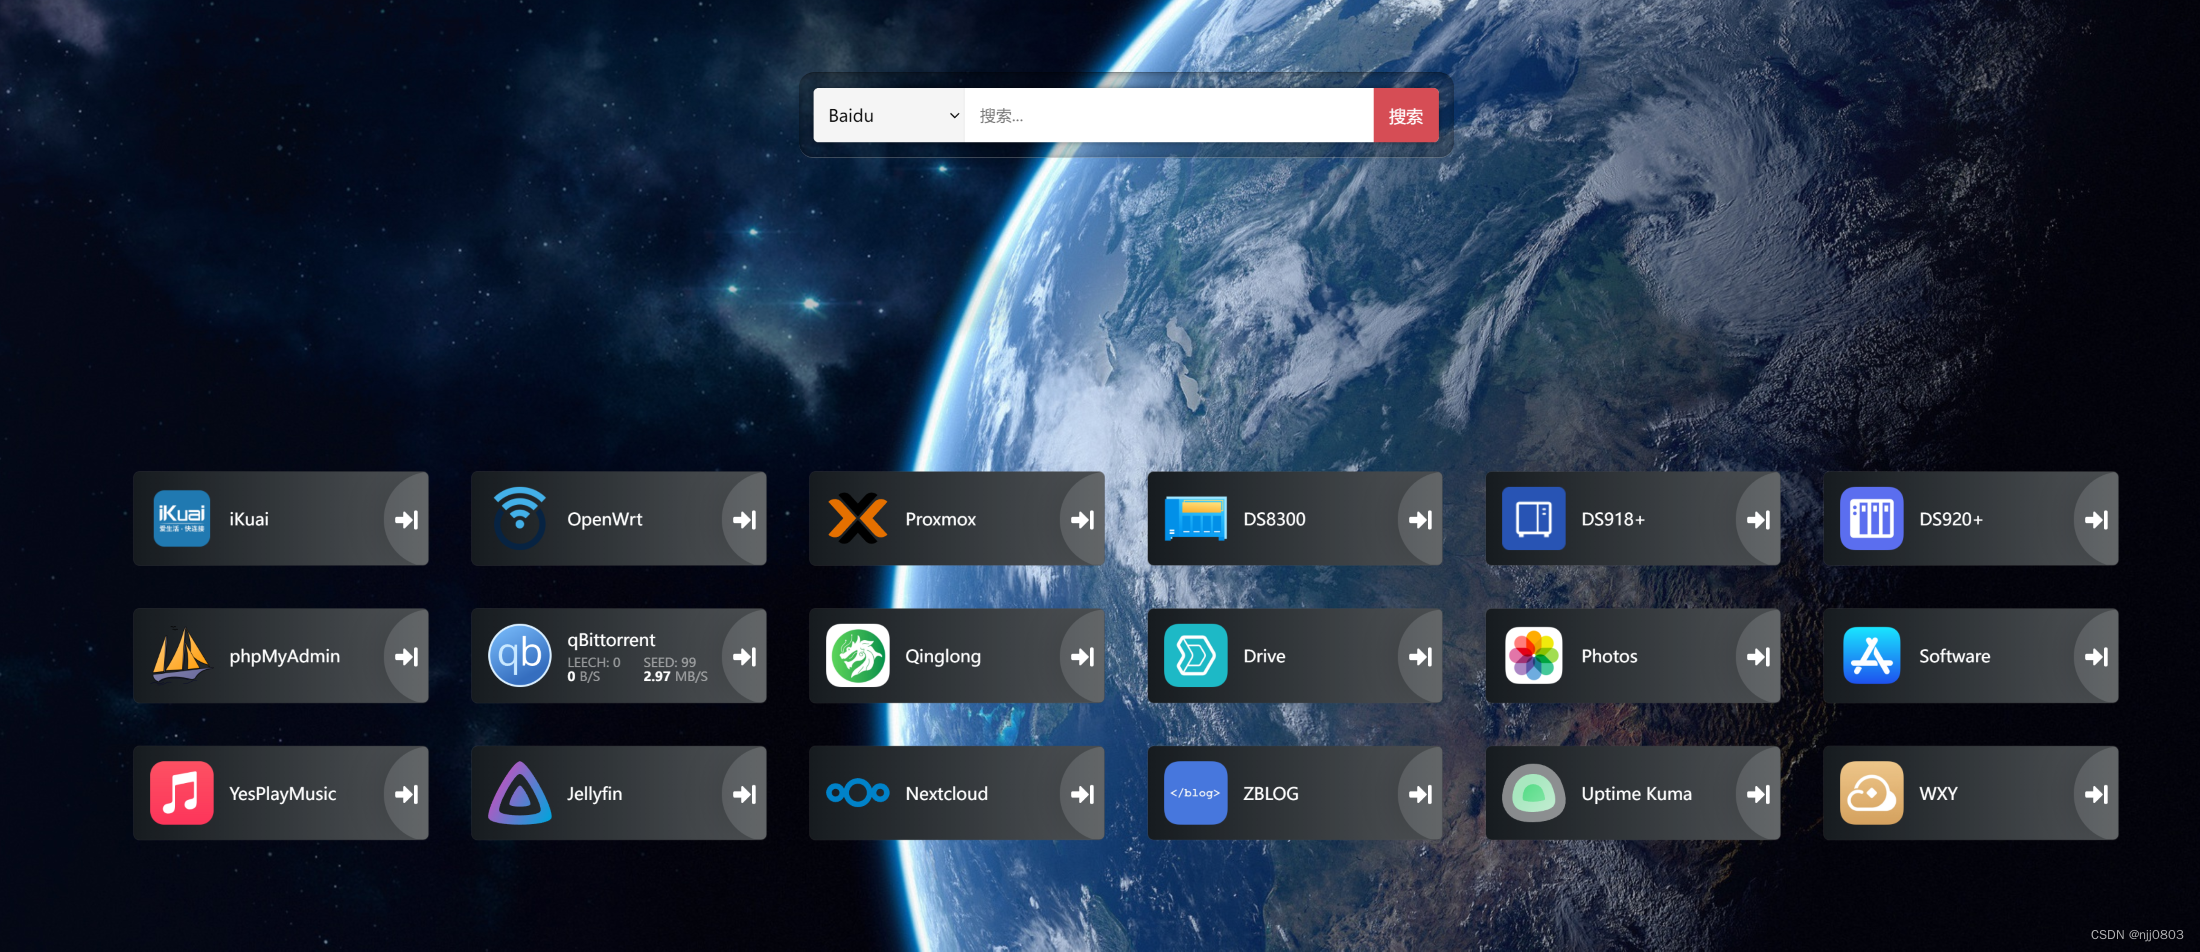This screenshot has height=952, width=2200.
Task: Click the arrow button on Photos card
Action: click(x=1759, y=656)
